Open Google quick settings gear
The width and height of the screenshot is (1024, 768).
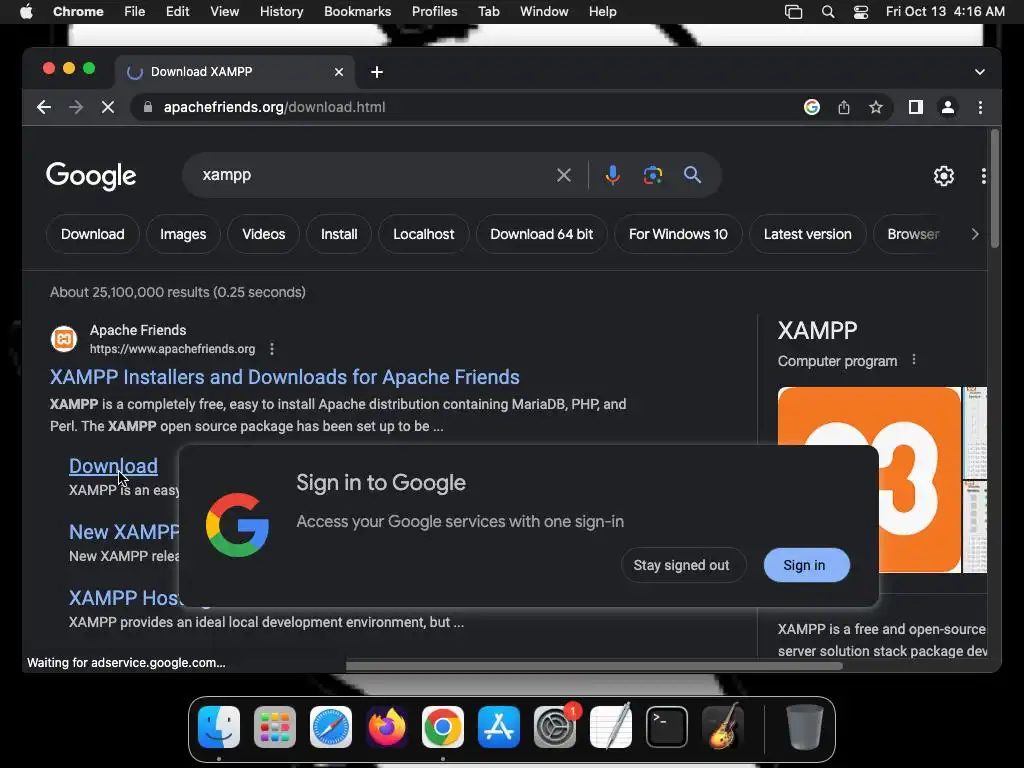[x=944, y=176]
